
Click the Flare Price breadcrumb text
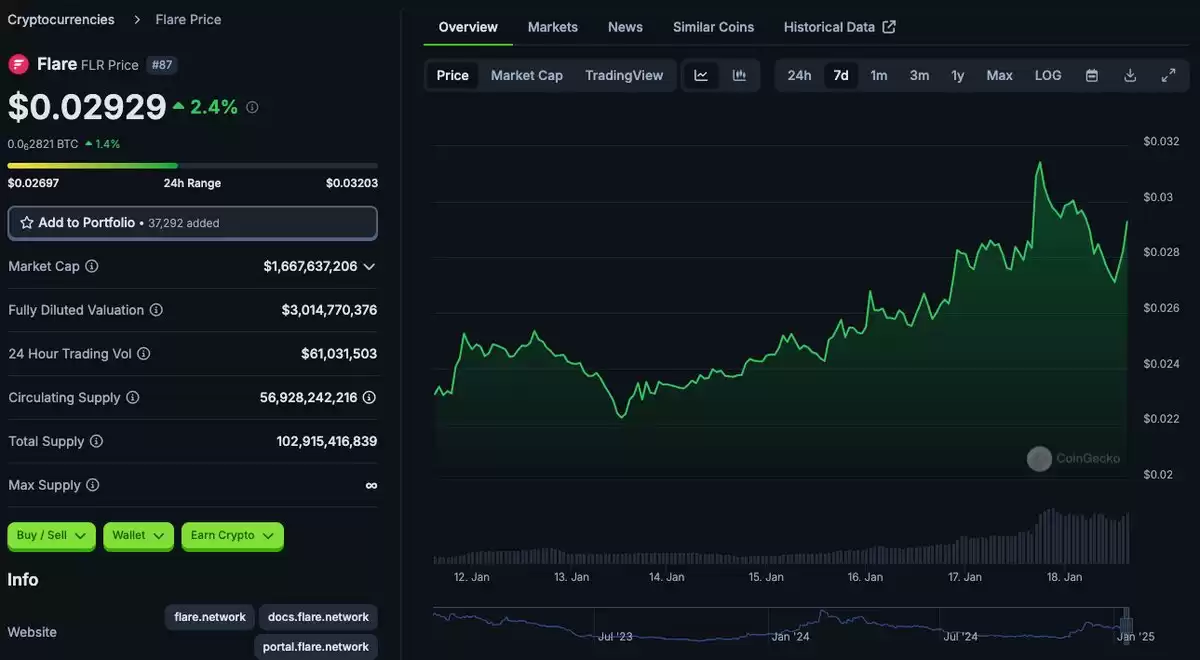[188, 19]
